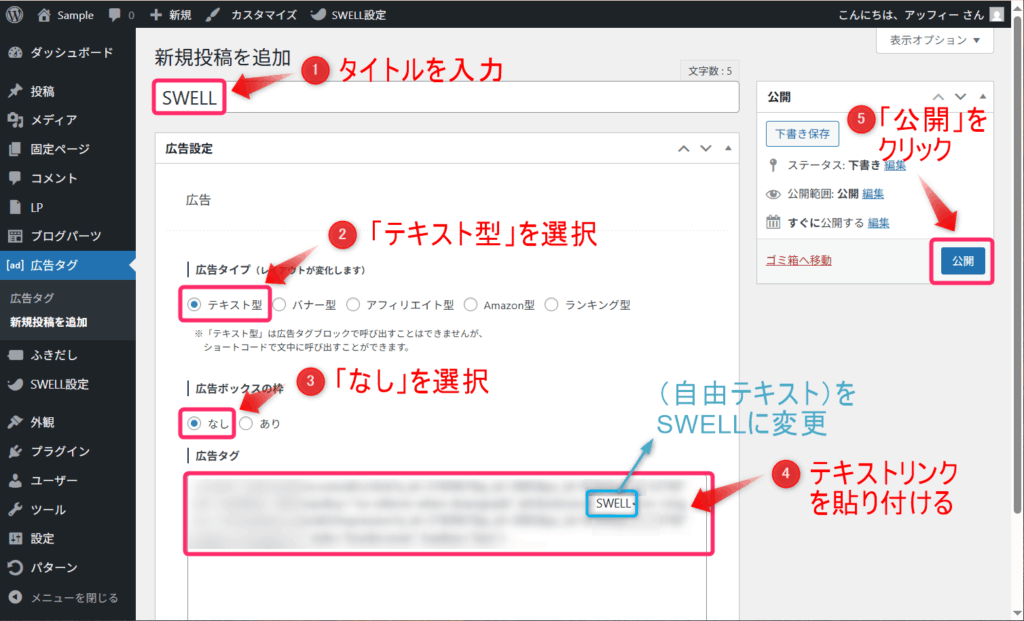This screenshot has width=1024, height=621.
Task: Visit the Sample site home icon
Action: 44,15
